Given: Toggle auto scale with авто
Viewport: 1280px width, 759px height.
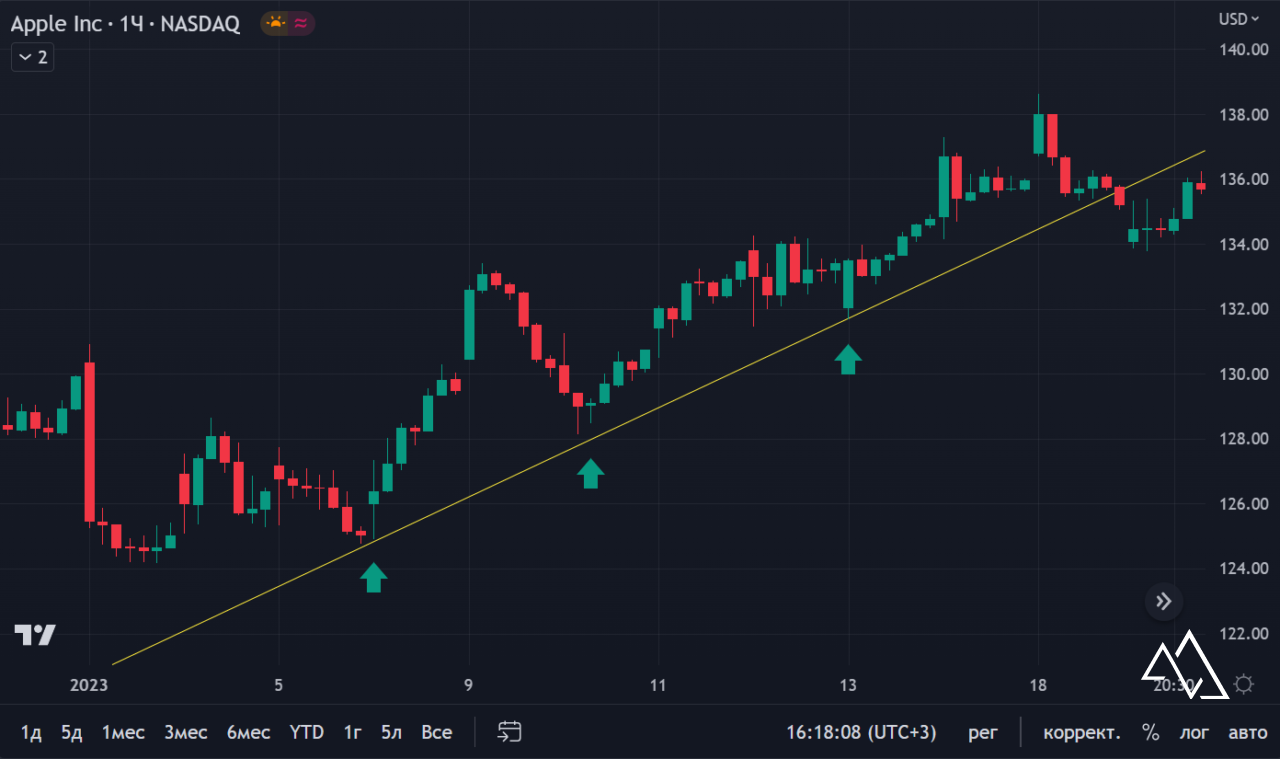Looking at the screenshot, I should tap(1246, 732).
